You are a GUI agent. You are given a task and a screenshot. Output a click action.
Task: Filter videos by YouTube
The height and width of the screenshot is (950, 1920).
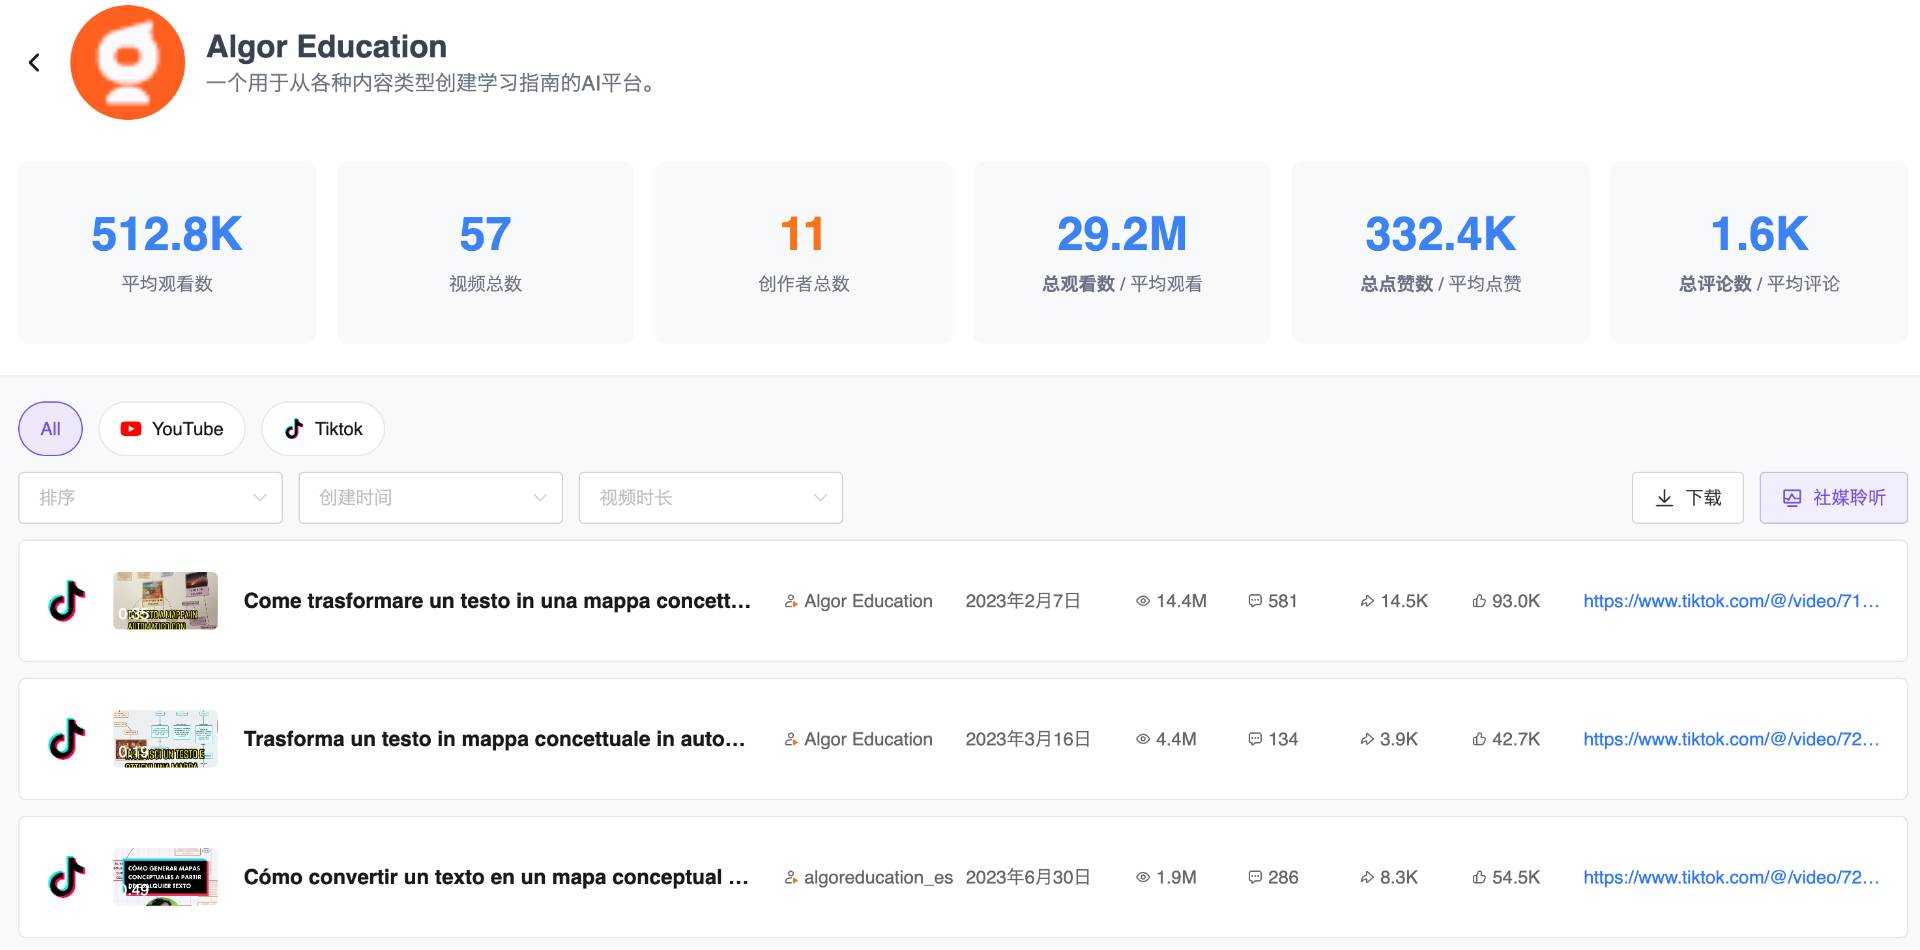tap(172, 429)
